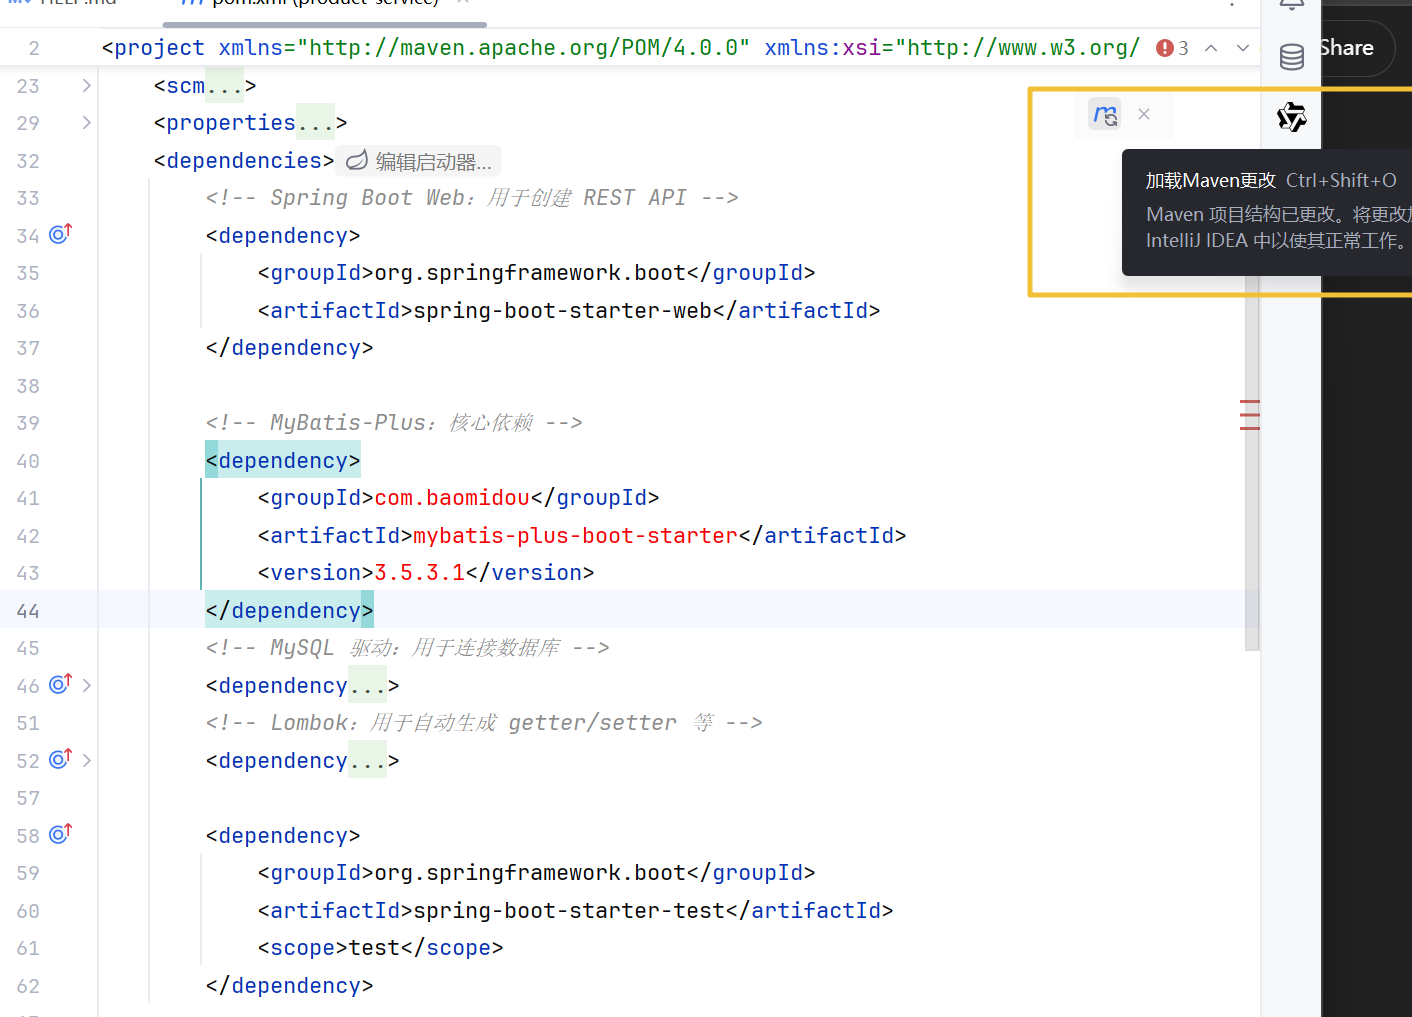
Task: Click the gutter dependency icon on line 58
Action: [61, 834]
